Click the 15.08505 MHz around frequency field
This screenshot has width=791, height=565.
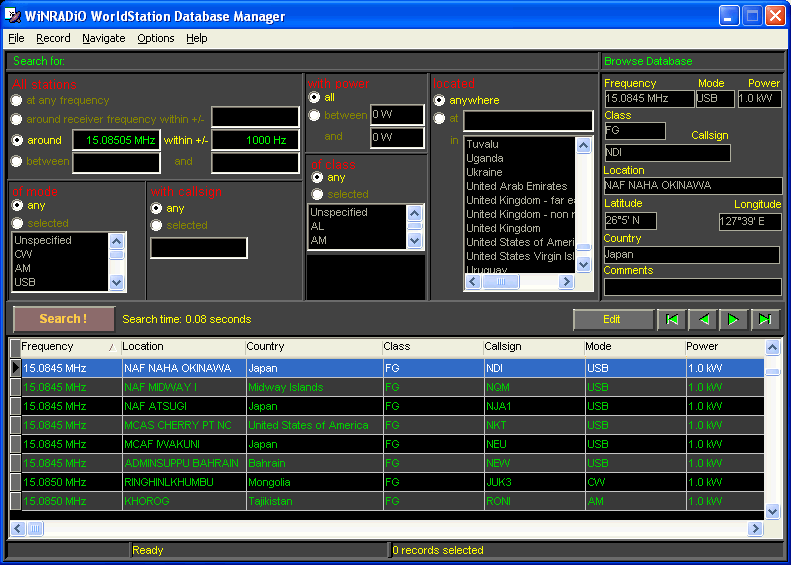coord(117,140)
